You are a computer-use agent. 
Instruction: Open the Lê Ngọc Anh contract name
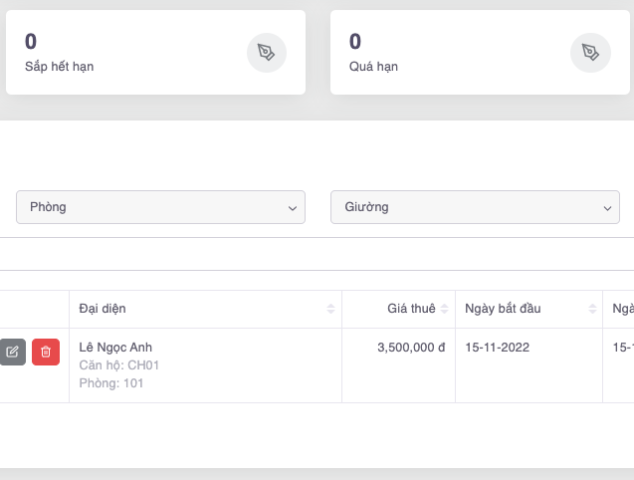click(116, 347)
